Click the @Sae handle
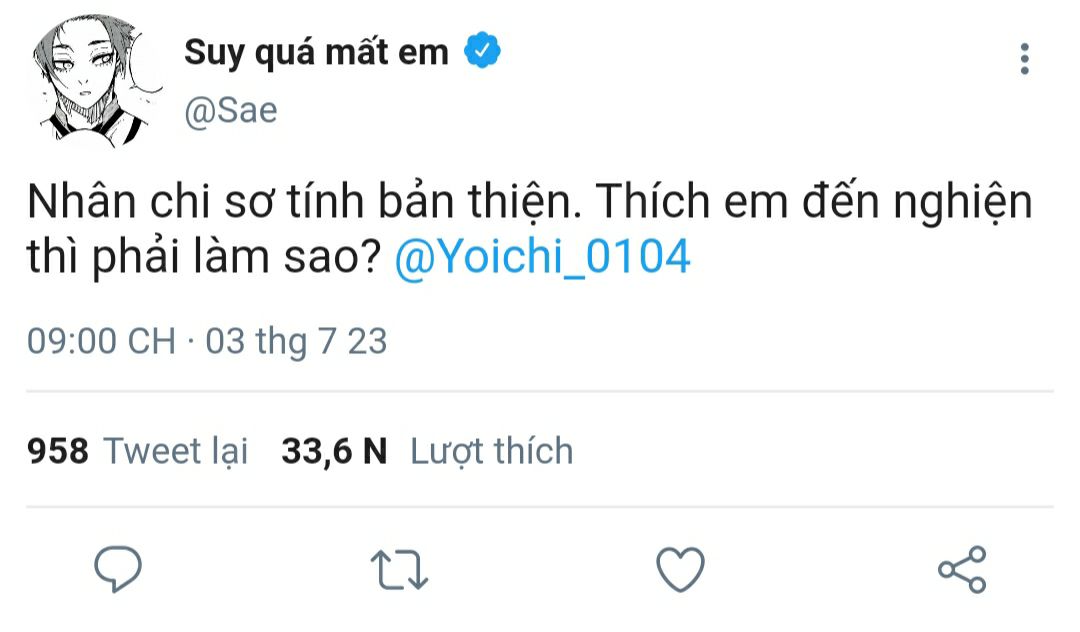 tap(231, 111)
